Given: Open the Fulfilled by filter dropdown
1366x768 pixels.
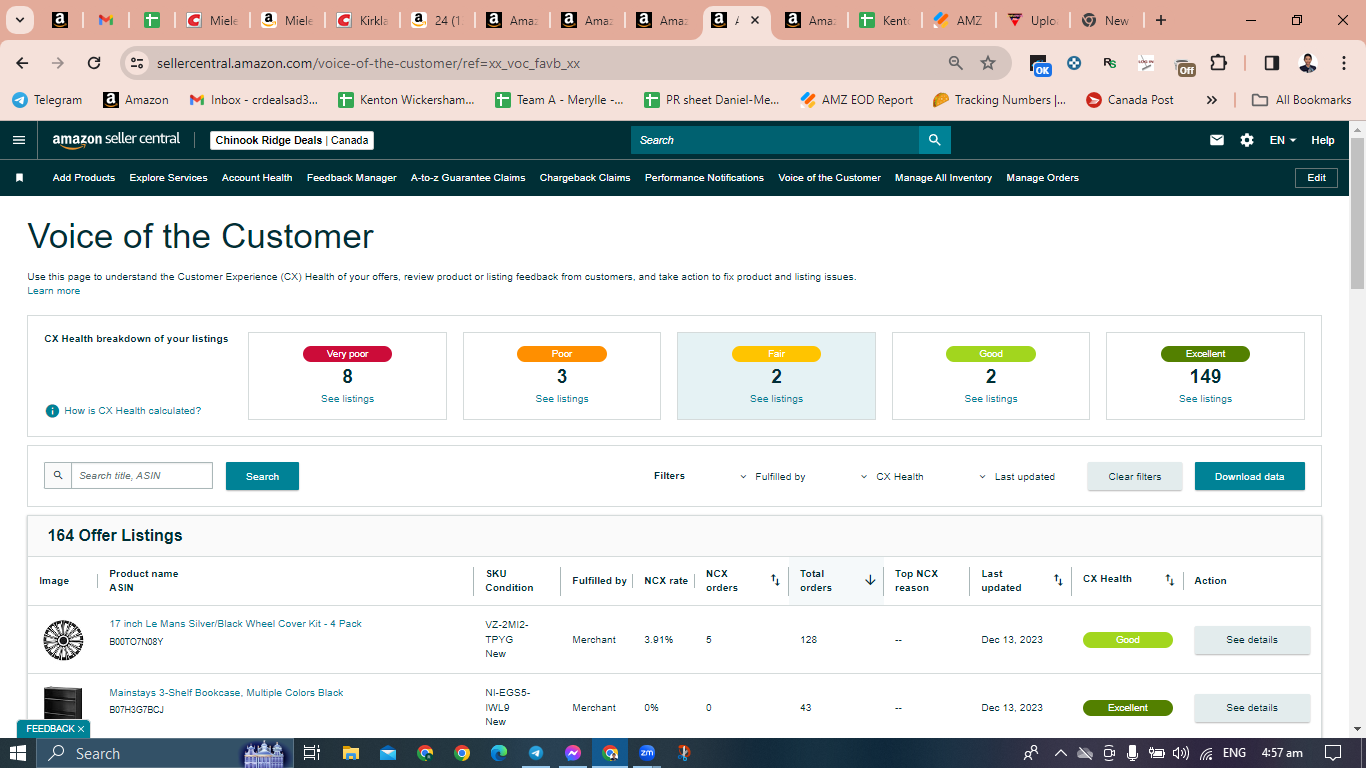Looking at the screenshot, I should coord(772,477).
